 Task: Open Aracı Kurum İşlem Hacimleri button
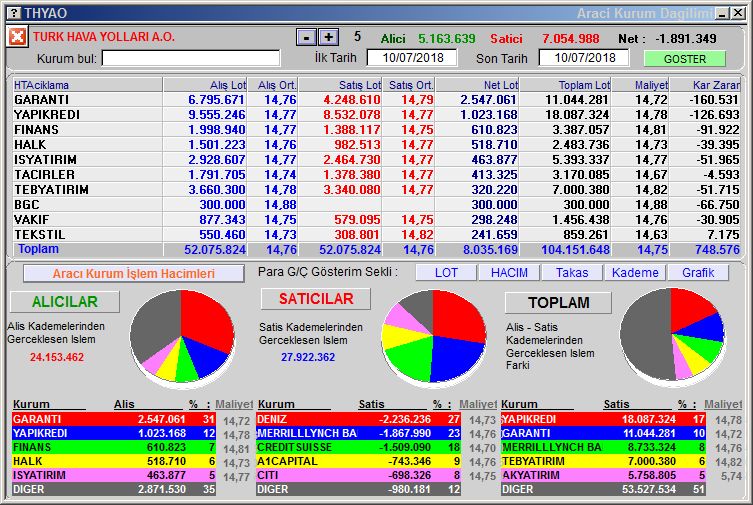tap(134, 274)
